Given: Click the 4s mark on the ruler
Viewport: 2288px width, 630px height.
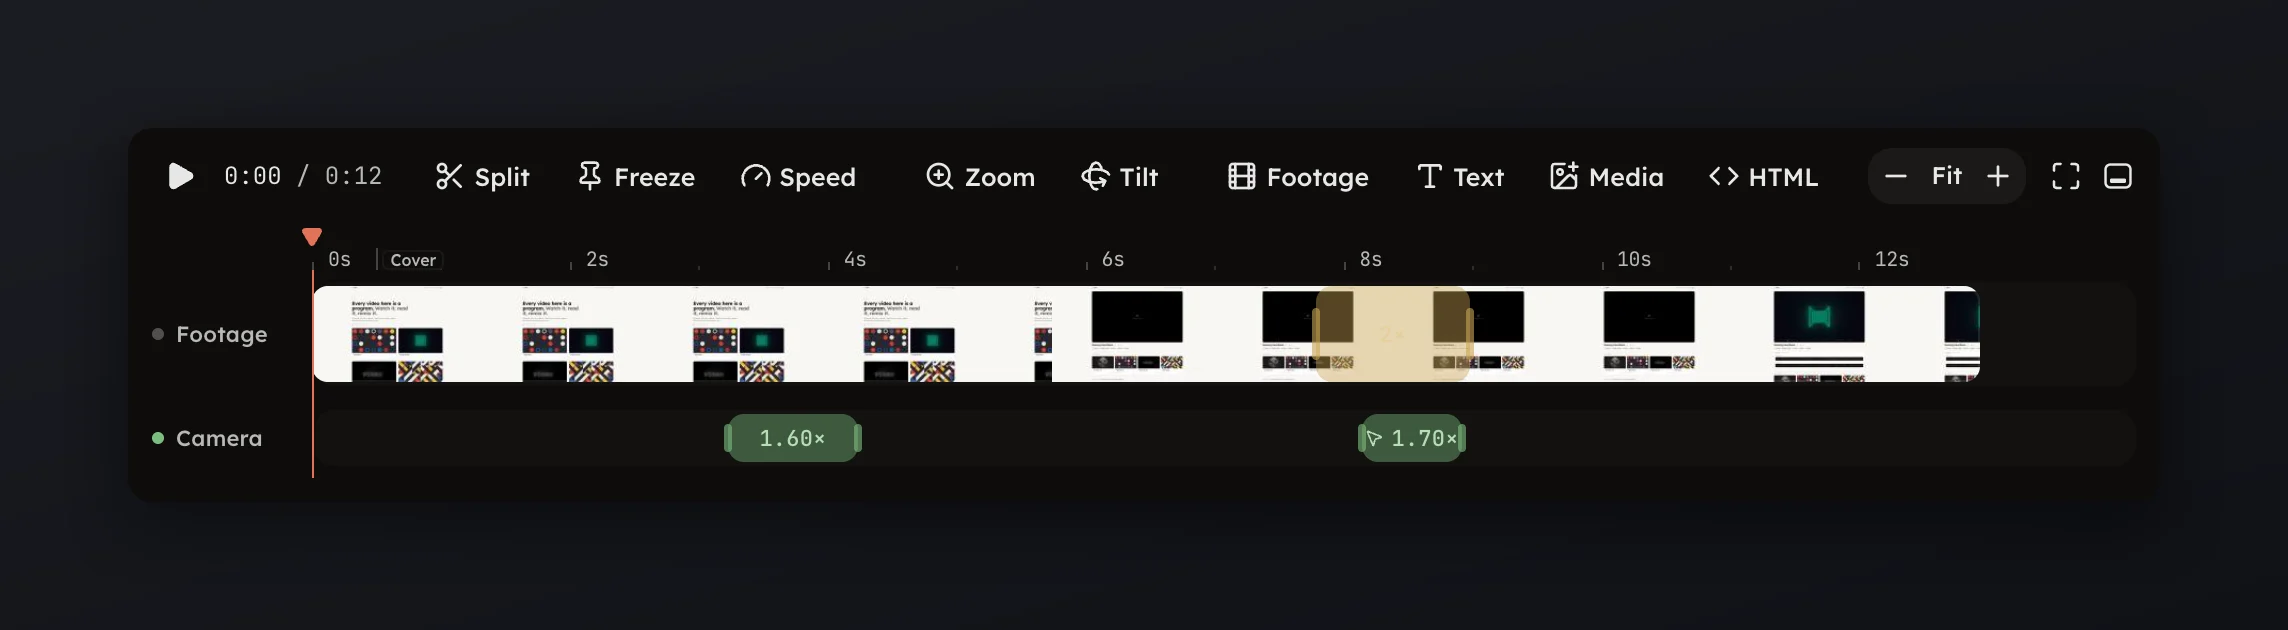Looking at the screenshot, I should click(x=855, y=260).
